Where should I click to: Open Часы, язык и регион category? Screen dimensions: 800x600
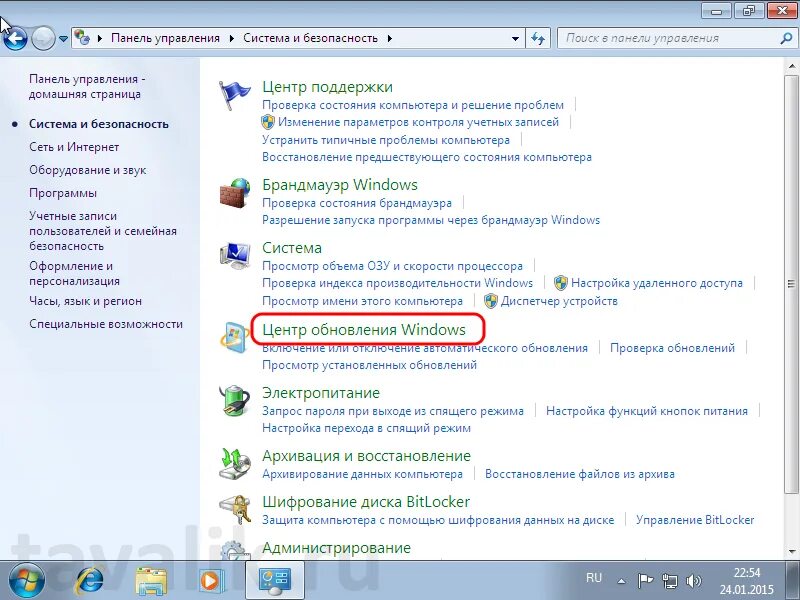click(x=85, y=301)
